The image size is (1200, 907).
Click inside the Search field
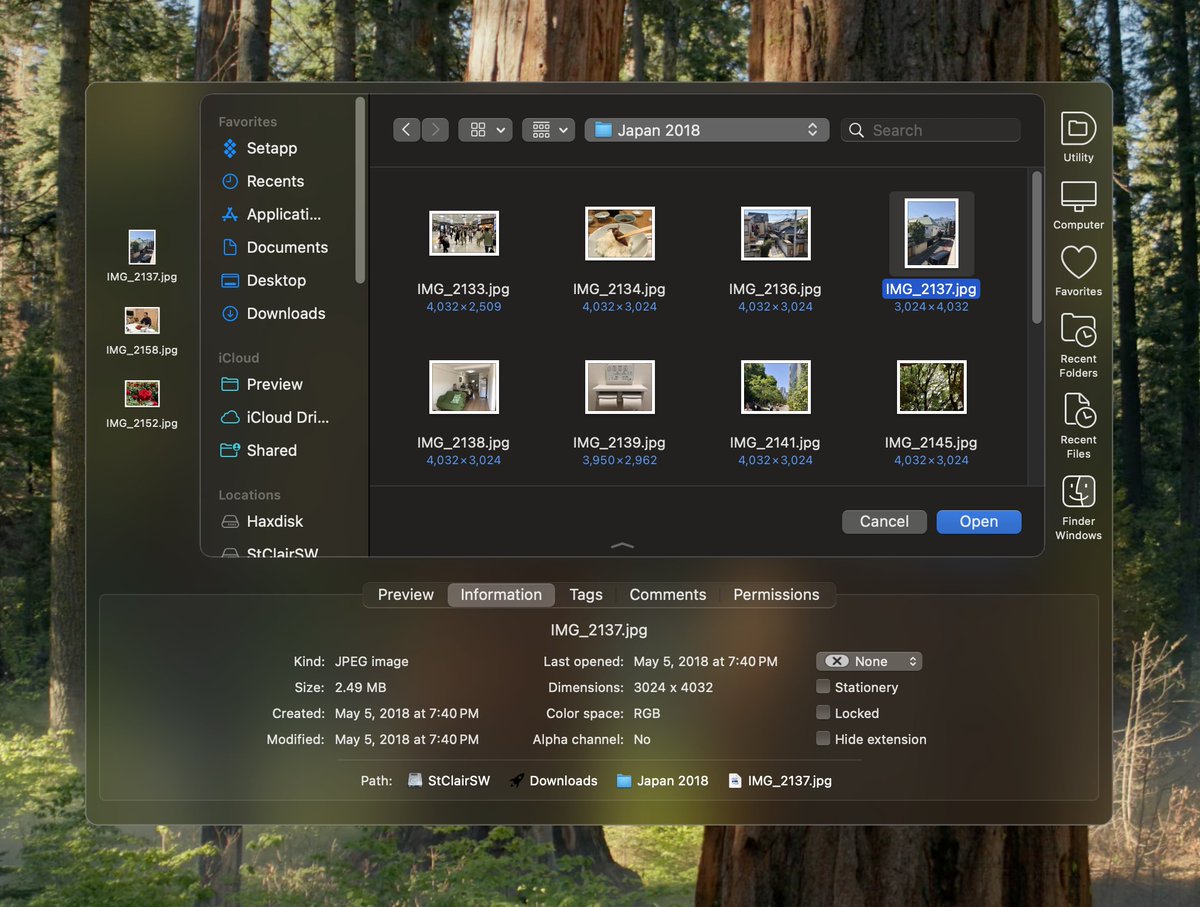click(931, 130)
